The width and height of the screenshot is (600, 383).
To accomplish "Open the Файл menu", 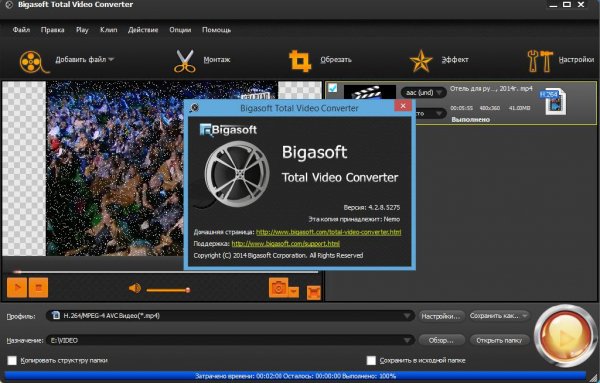I will (x=21, y=29).
